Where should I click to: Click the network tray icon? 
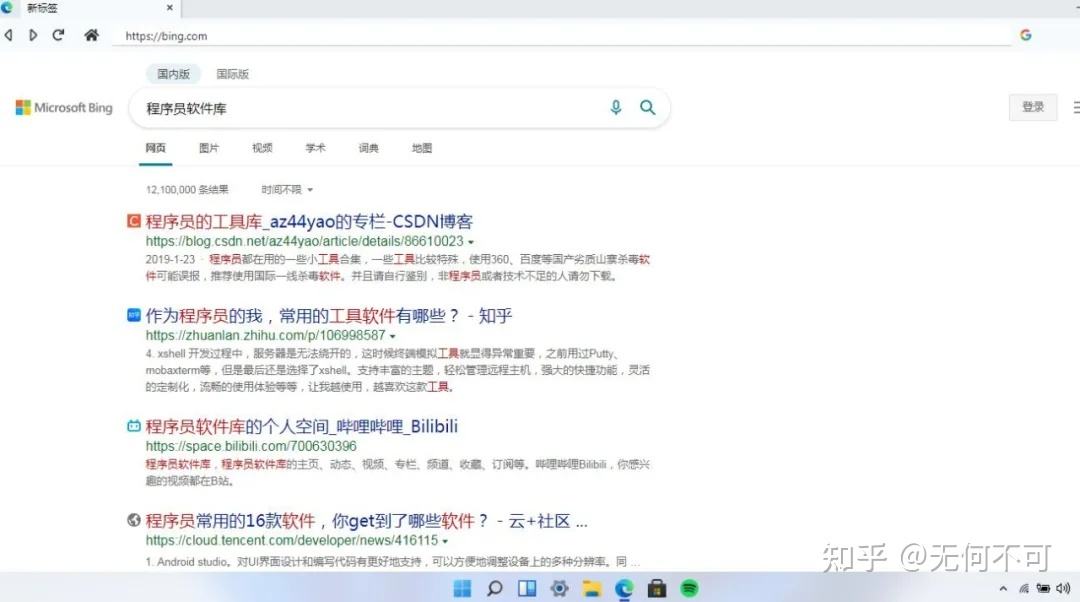pos(1024,588)
